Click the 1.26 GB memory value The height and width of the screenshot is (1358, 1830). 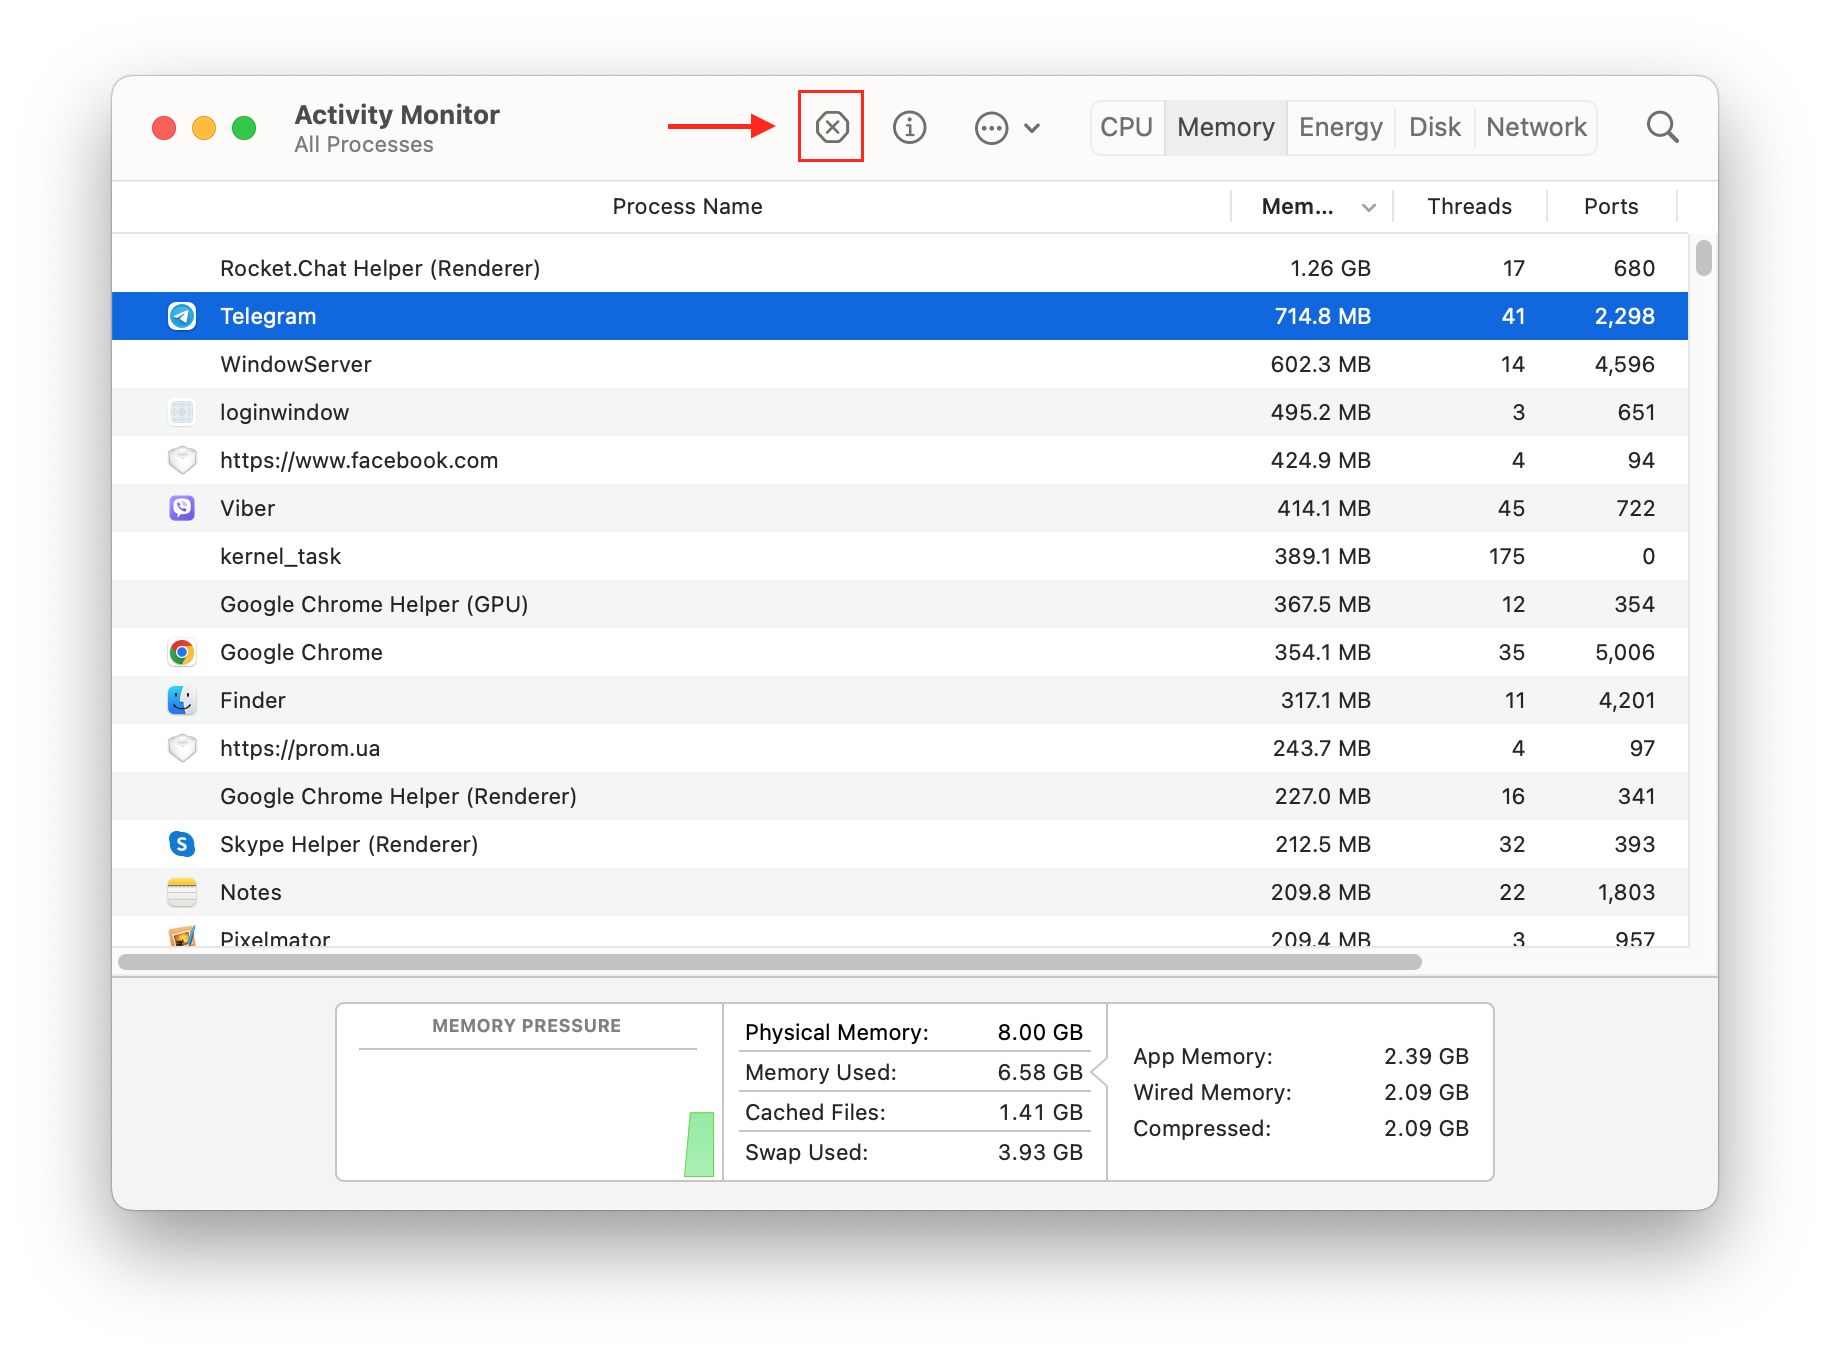pyautogui.click(x=1330, y=268)
